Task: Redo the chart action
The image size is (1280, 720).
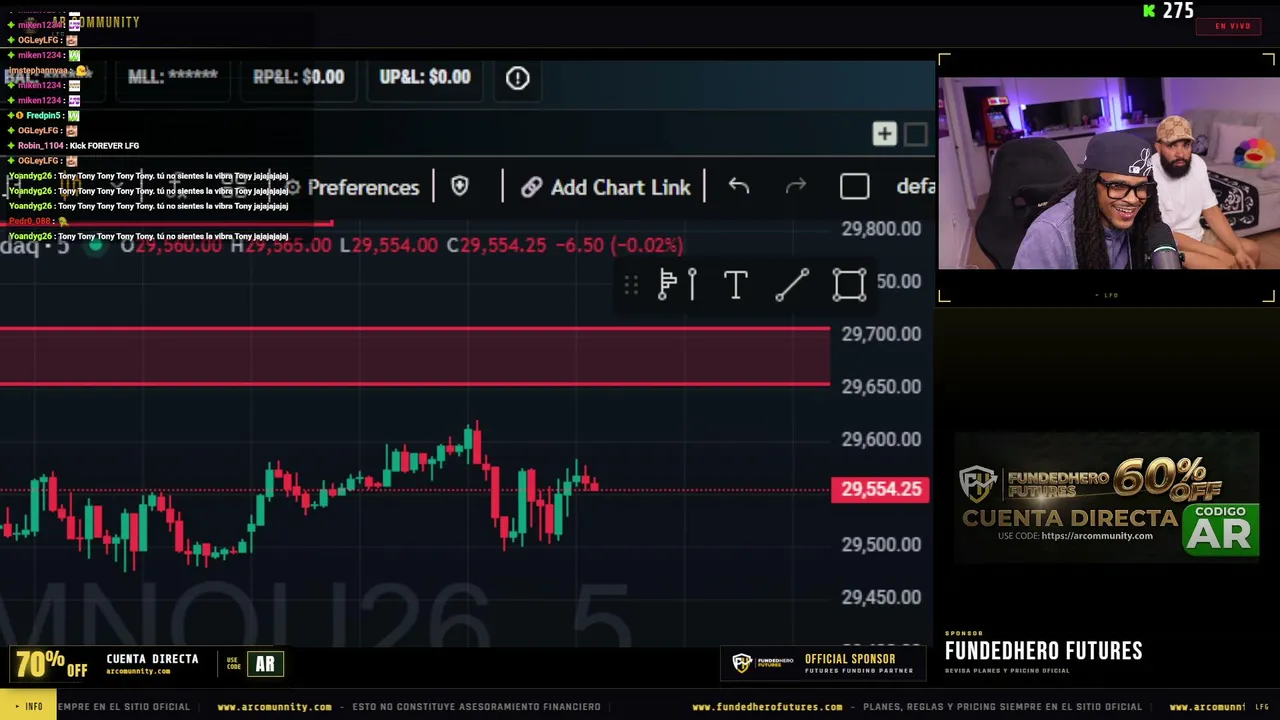Action: pos(795,186)
